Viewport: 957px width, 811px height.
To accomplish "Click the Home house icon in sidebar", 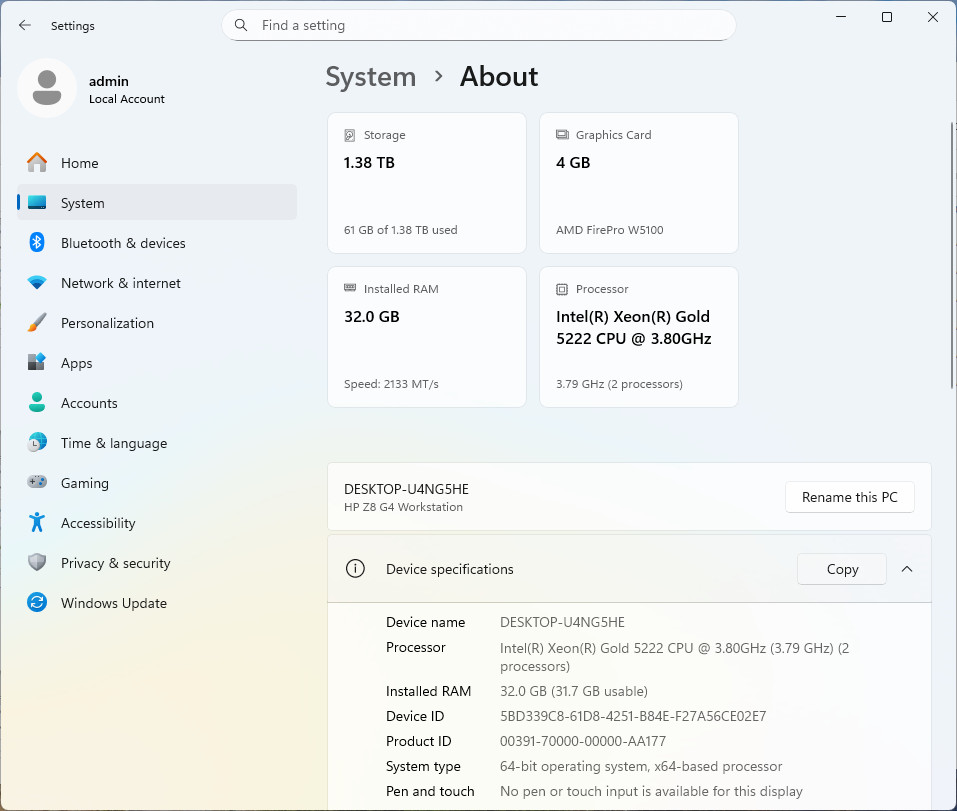I will click(x=37, y=163).
